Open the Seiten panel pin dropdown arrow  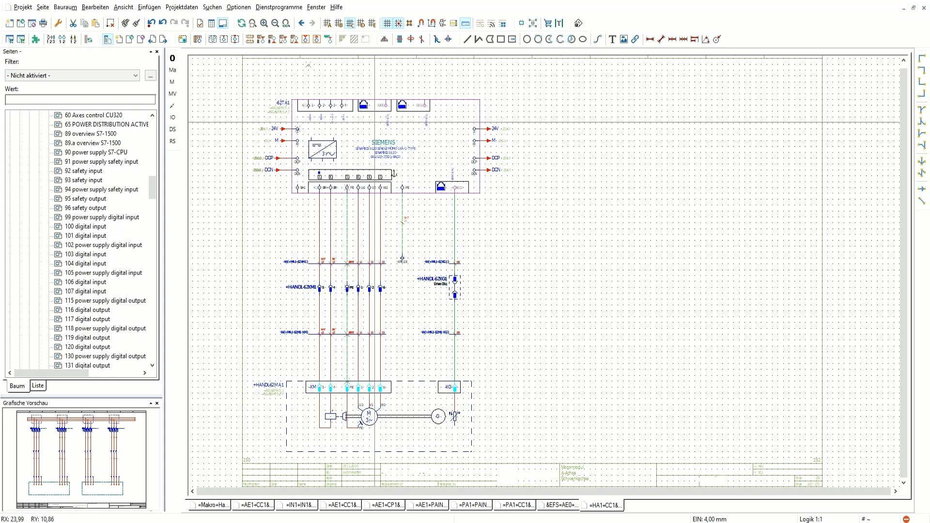150,52
